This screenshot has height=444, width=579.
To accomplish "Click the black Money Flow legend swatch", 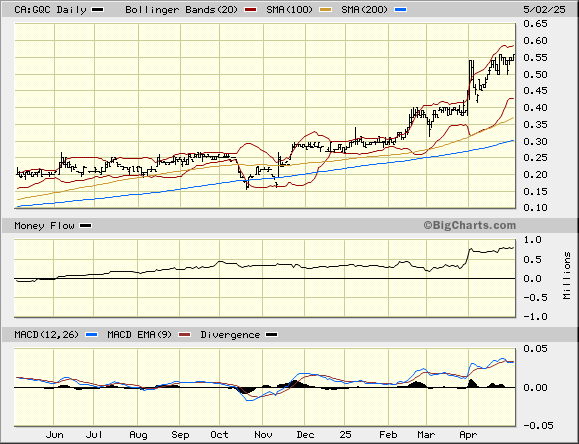I will 86,226.
